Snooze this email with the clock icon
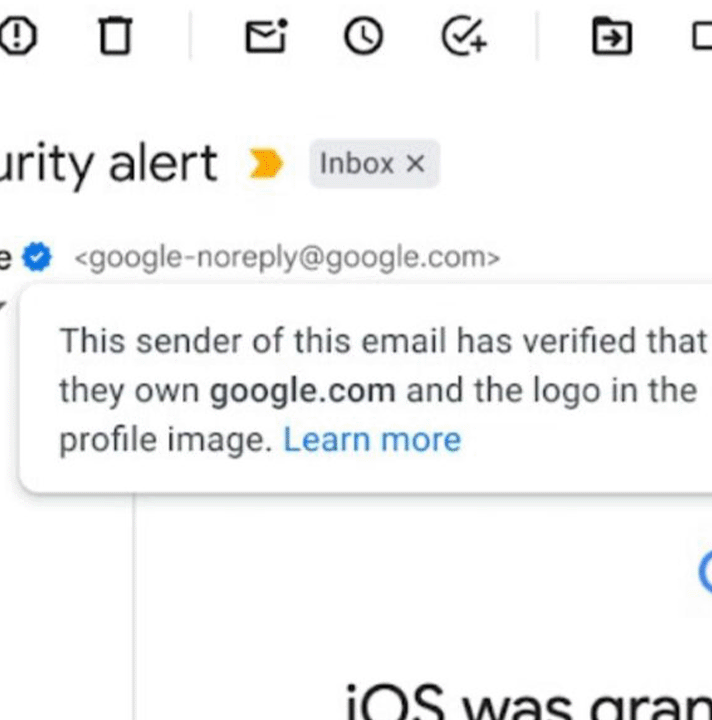712x720 pixels. pos(363,36)
